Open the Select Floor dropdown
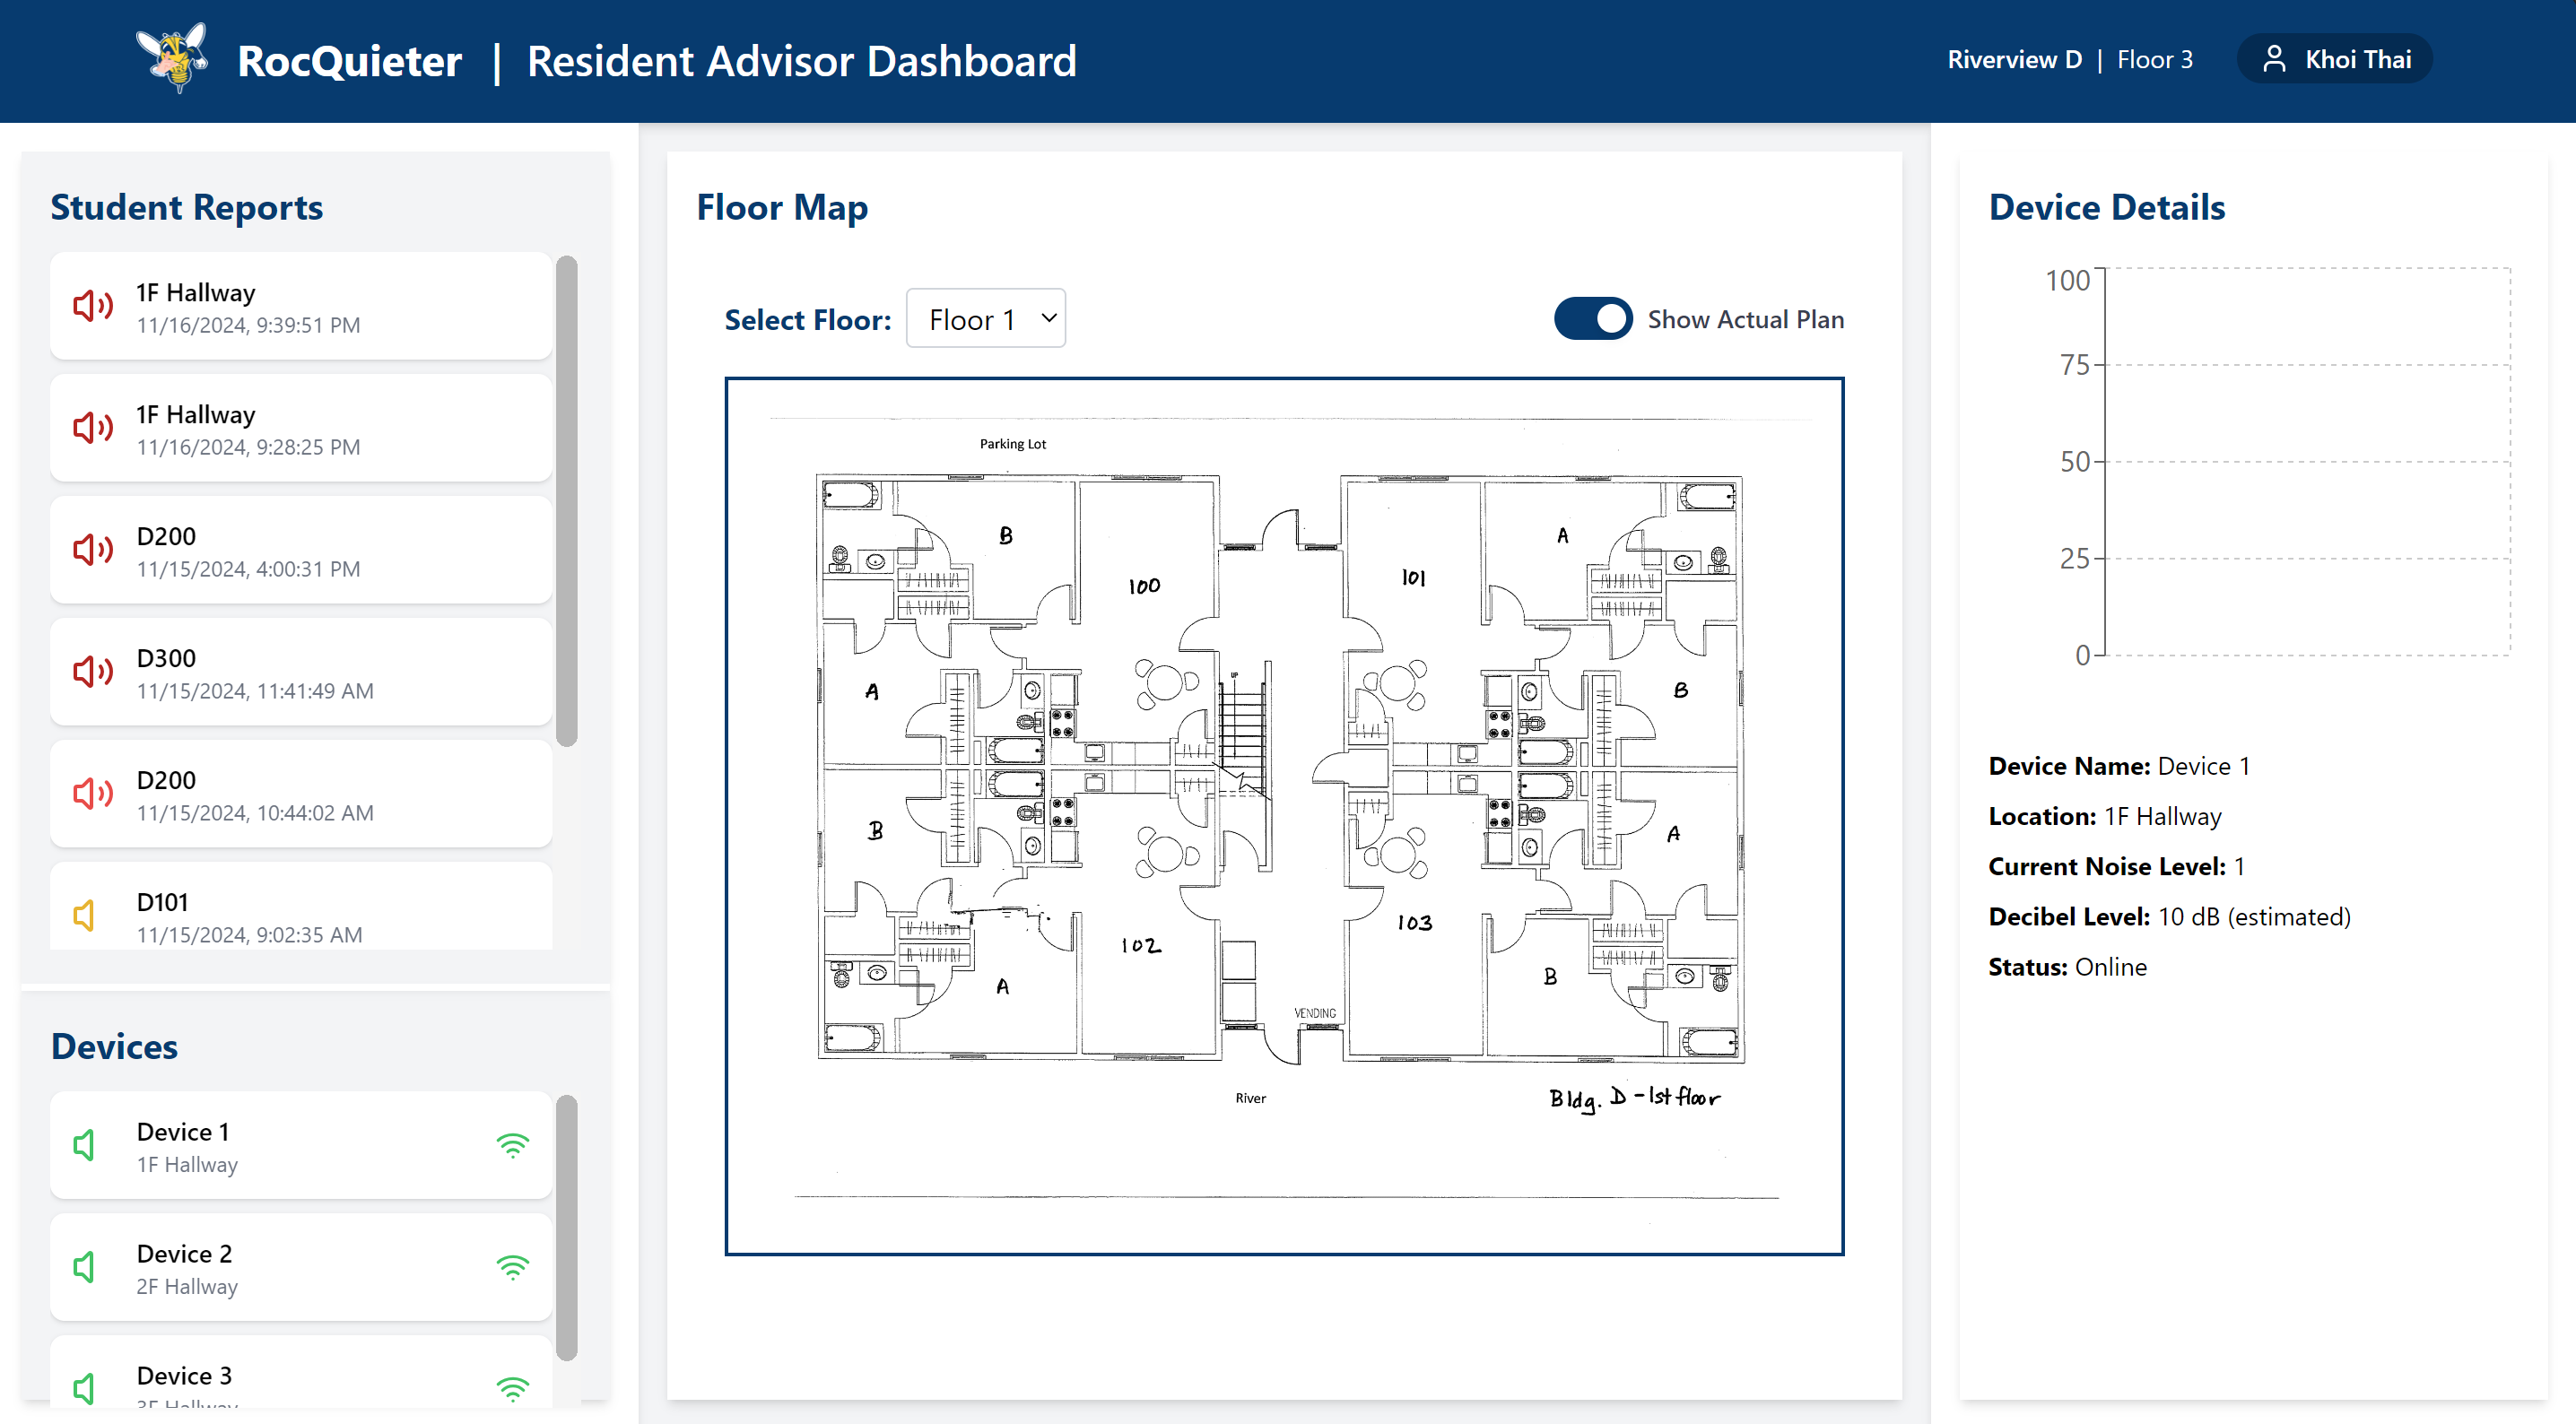The height and width of the screenshot is (1424, 2576). [985, 319]
